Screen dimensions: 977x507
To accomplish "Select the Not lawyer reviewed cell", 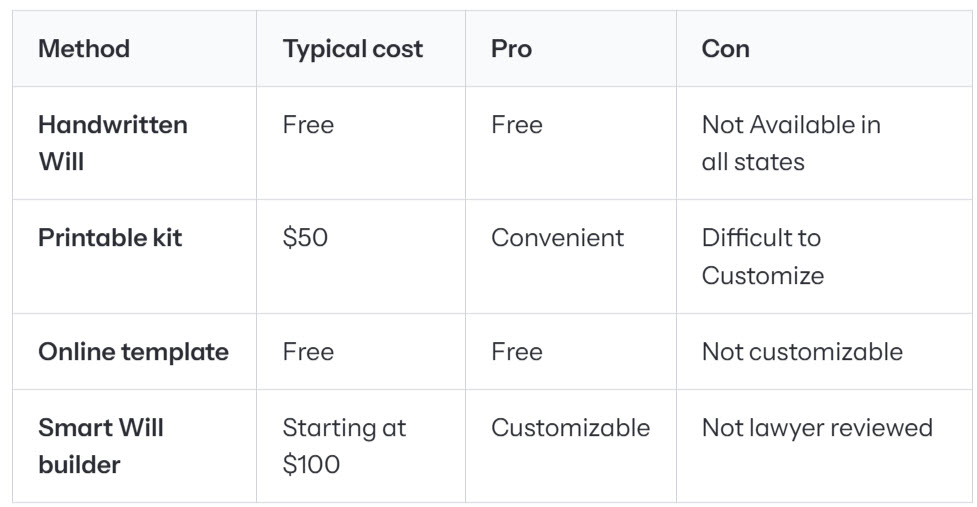I will [817, 427].
